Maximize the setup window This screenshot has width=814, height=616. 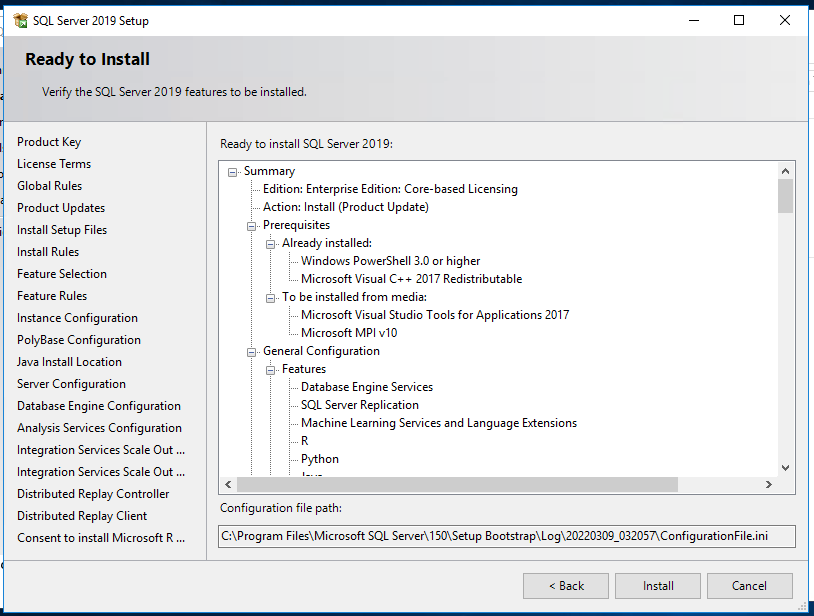(739, 20)
